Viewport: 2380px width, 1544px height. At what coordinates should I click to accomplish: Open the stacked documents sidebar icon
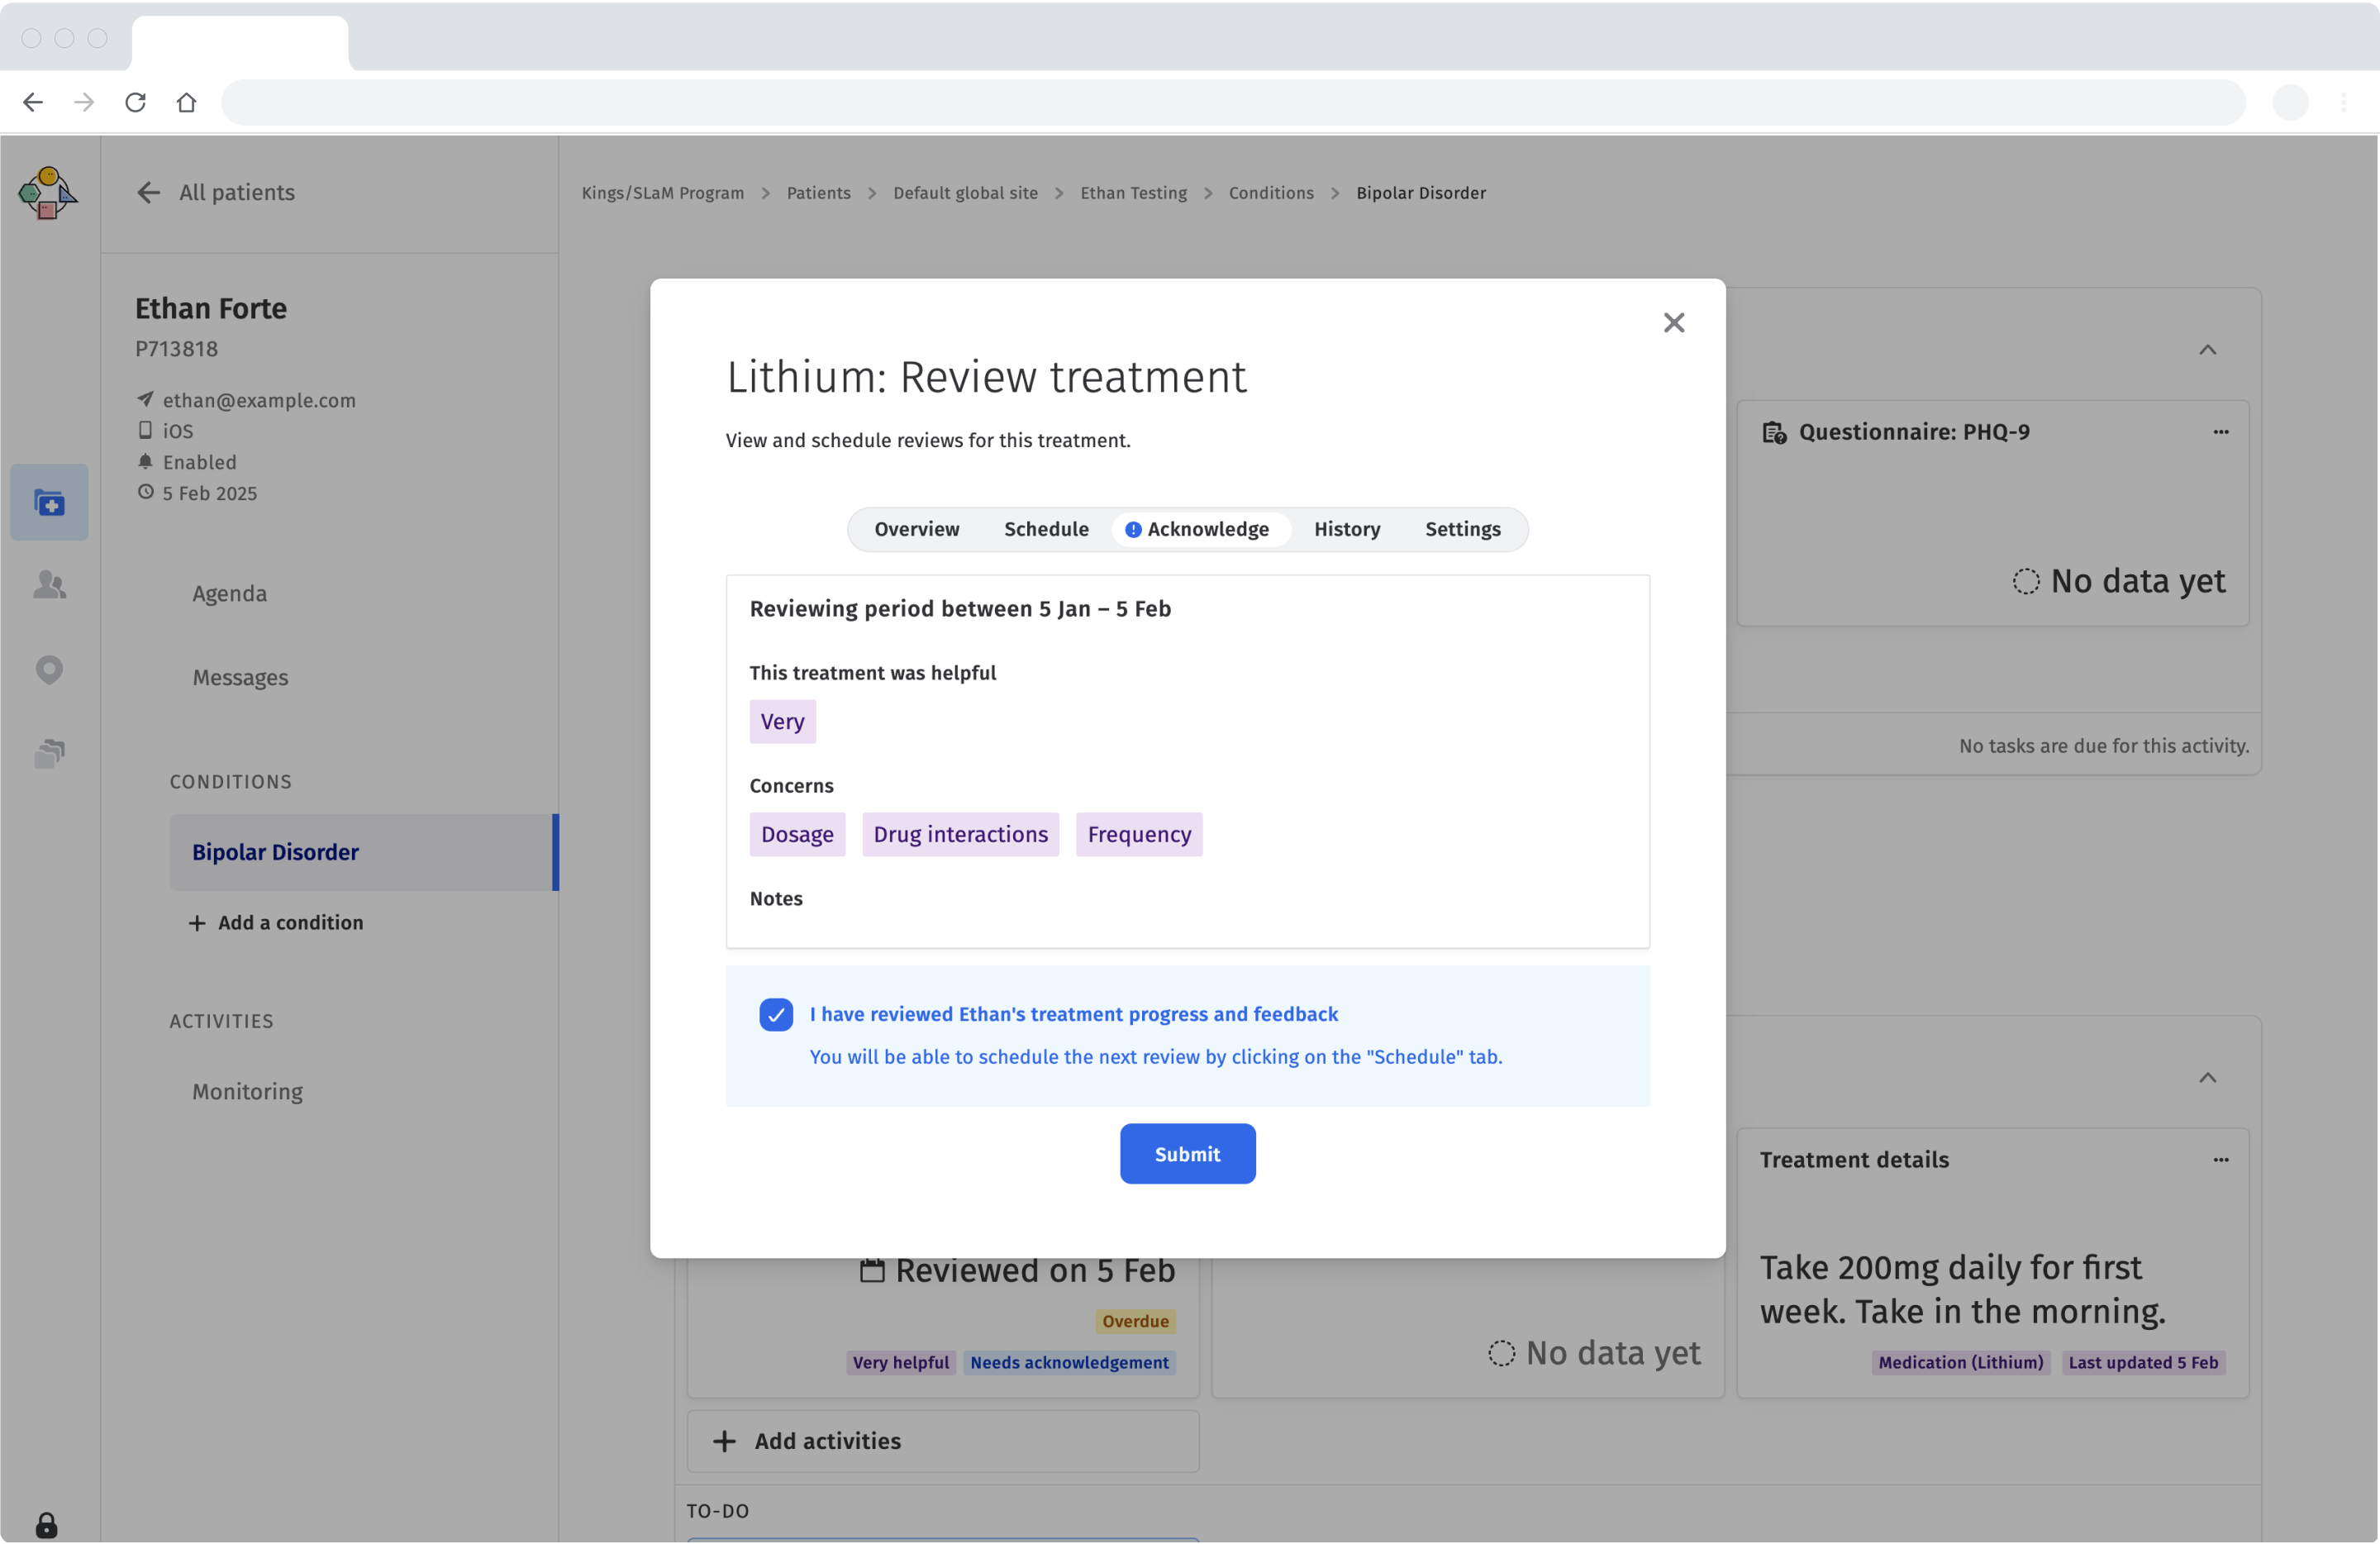pos(49,753)
